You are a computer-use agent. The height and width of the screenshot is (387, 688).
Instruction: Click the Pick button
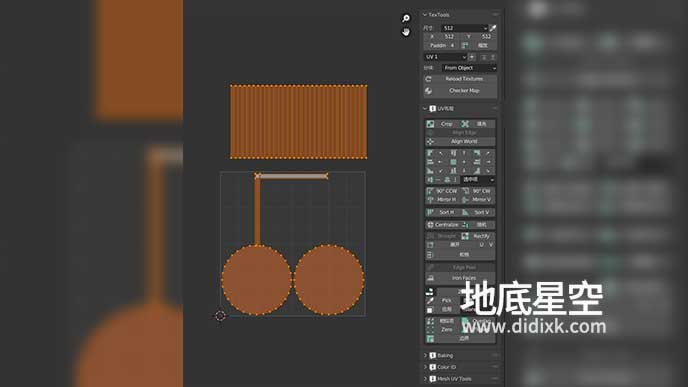[x=443, y=301]
